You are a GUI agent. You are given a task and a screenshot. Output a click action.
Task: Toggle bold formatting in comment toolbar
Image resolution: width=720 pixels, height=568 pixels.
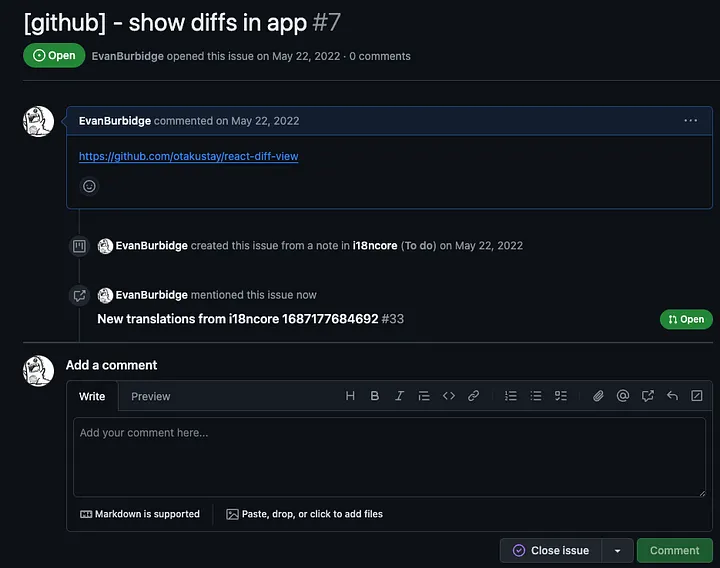point(375,396)
